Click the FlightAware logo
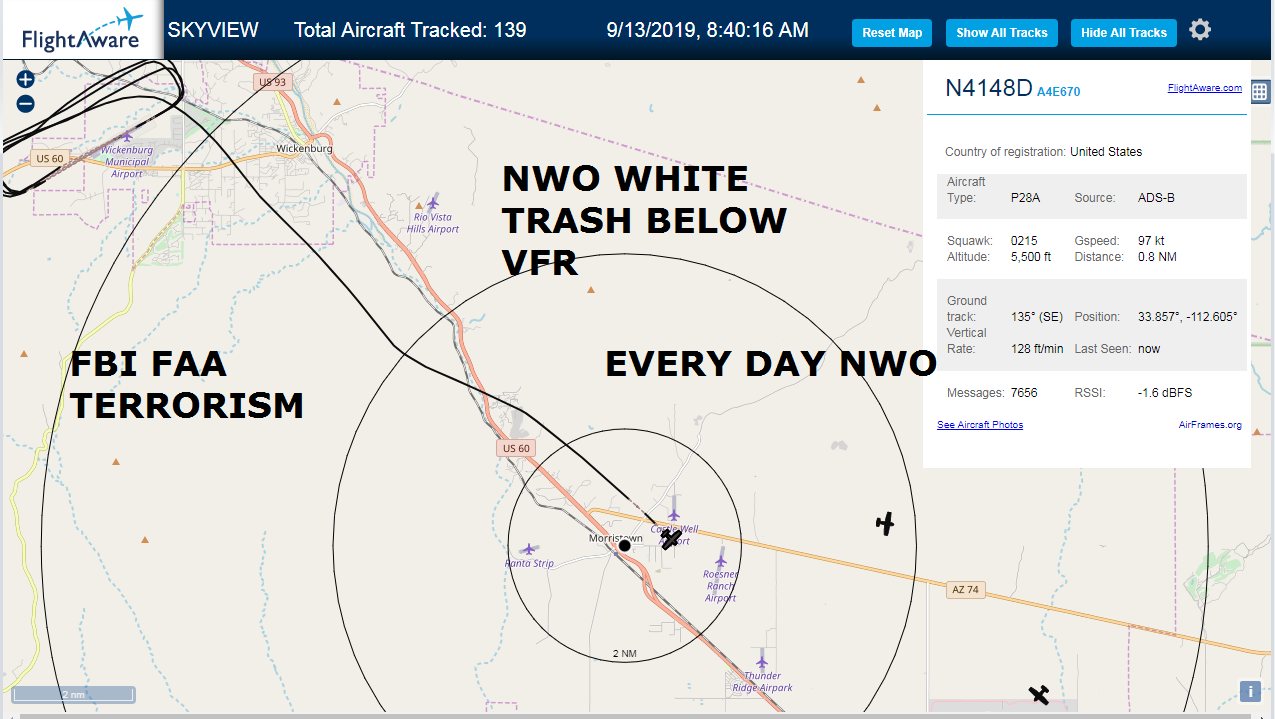The height and width of the screenshot is (719, 1275). point(82,30)
